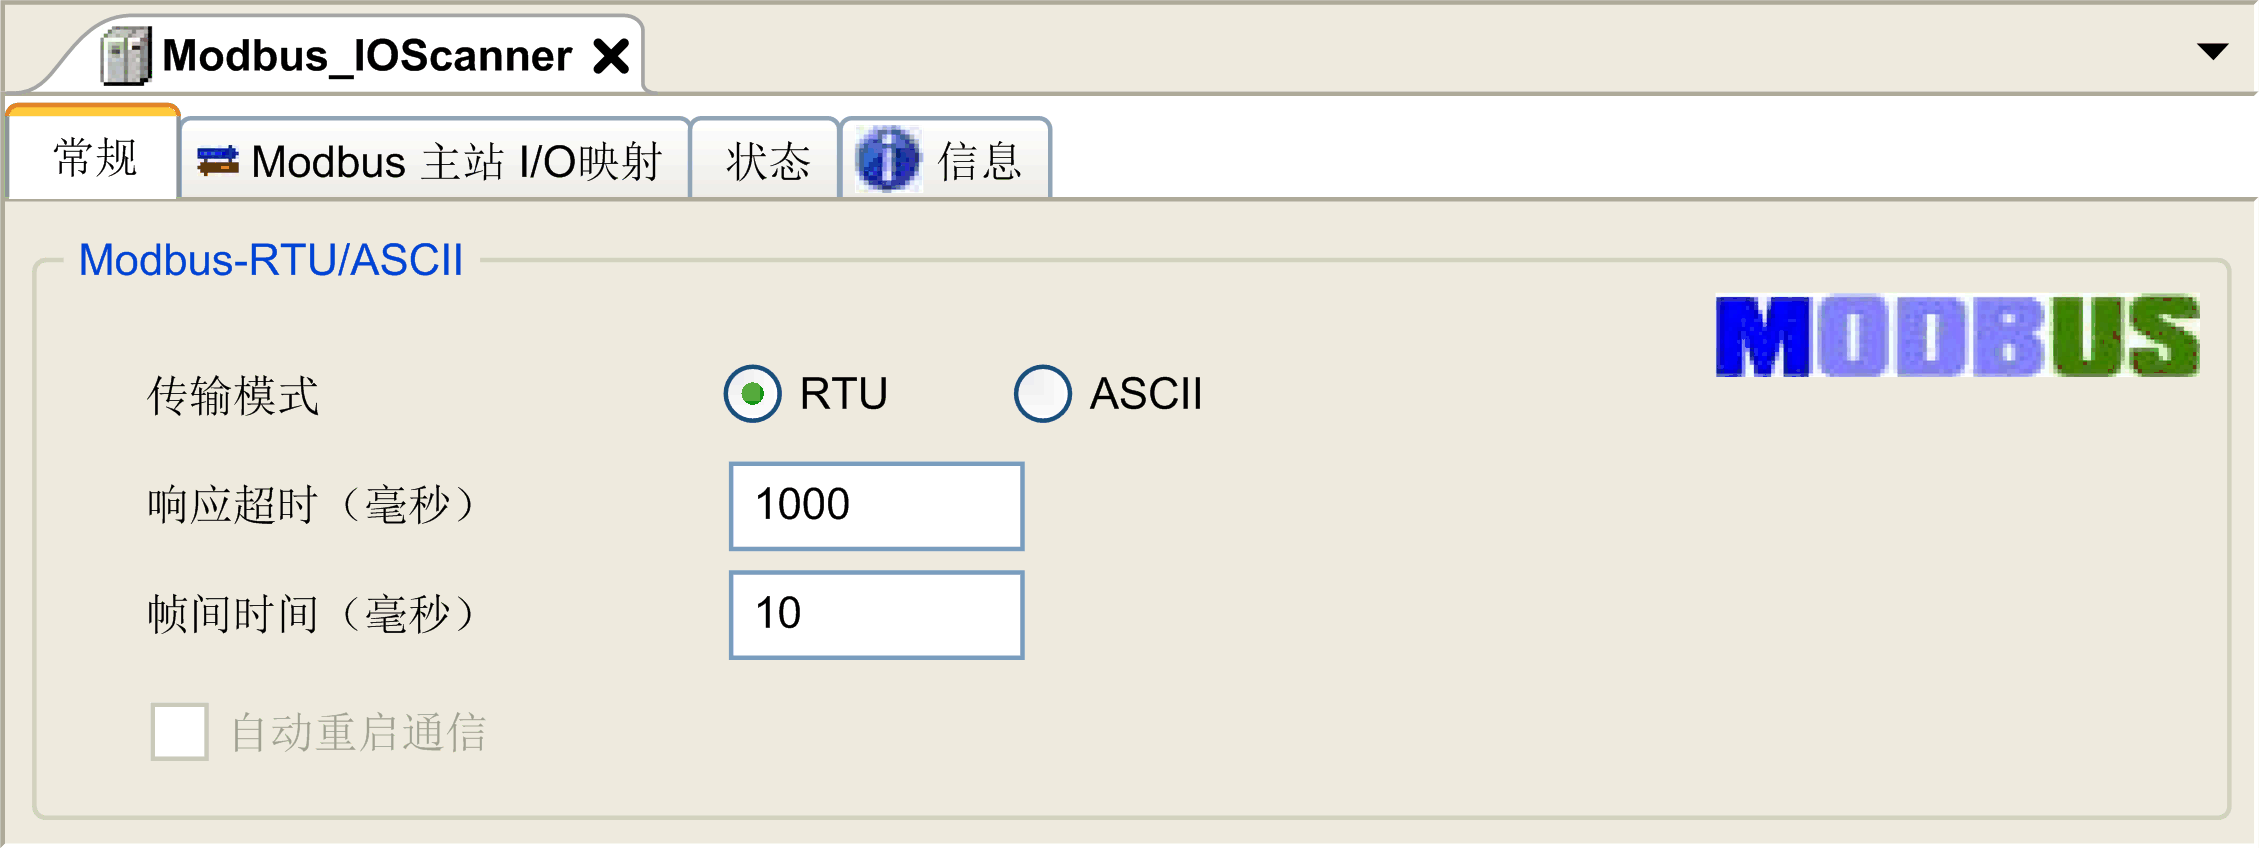This screenshot has height=848, width=2259.
Task: Click inside the 帧间时间 field showing 10
Action: (875, 614)
